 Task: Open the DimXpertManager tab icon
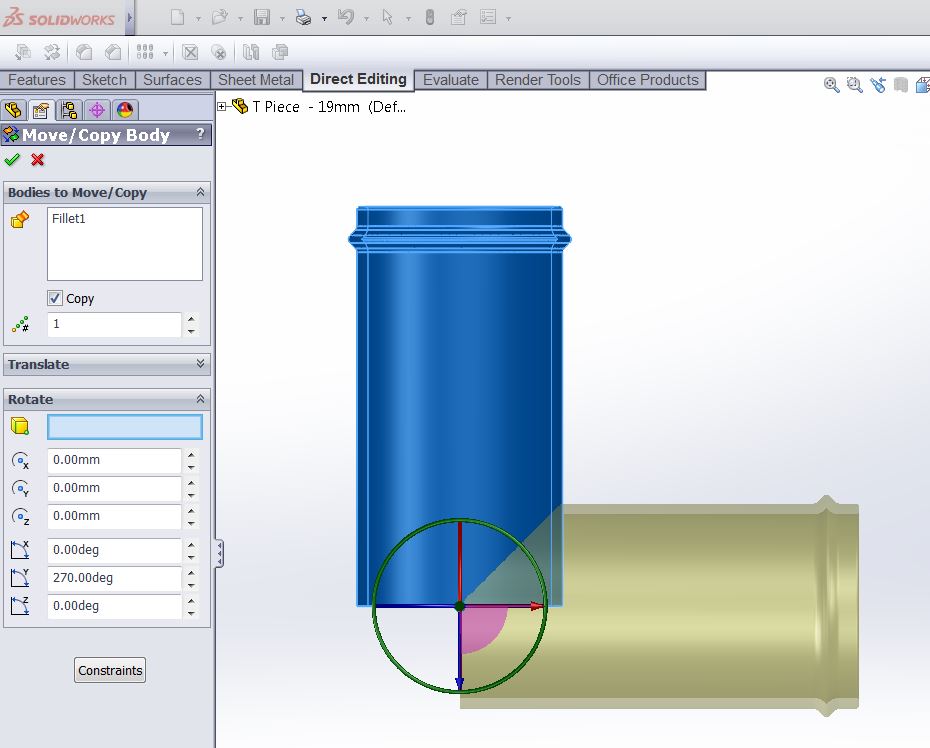97,110
